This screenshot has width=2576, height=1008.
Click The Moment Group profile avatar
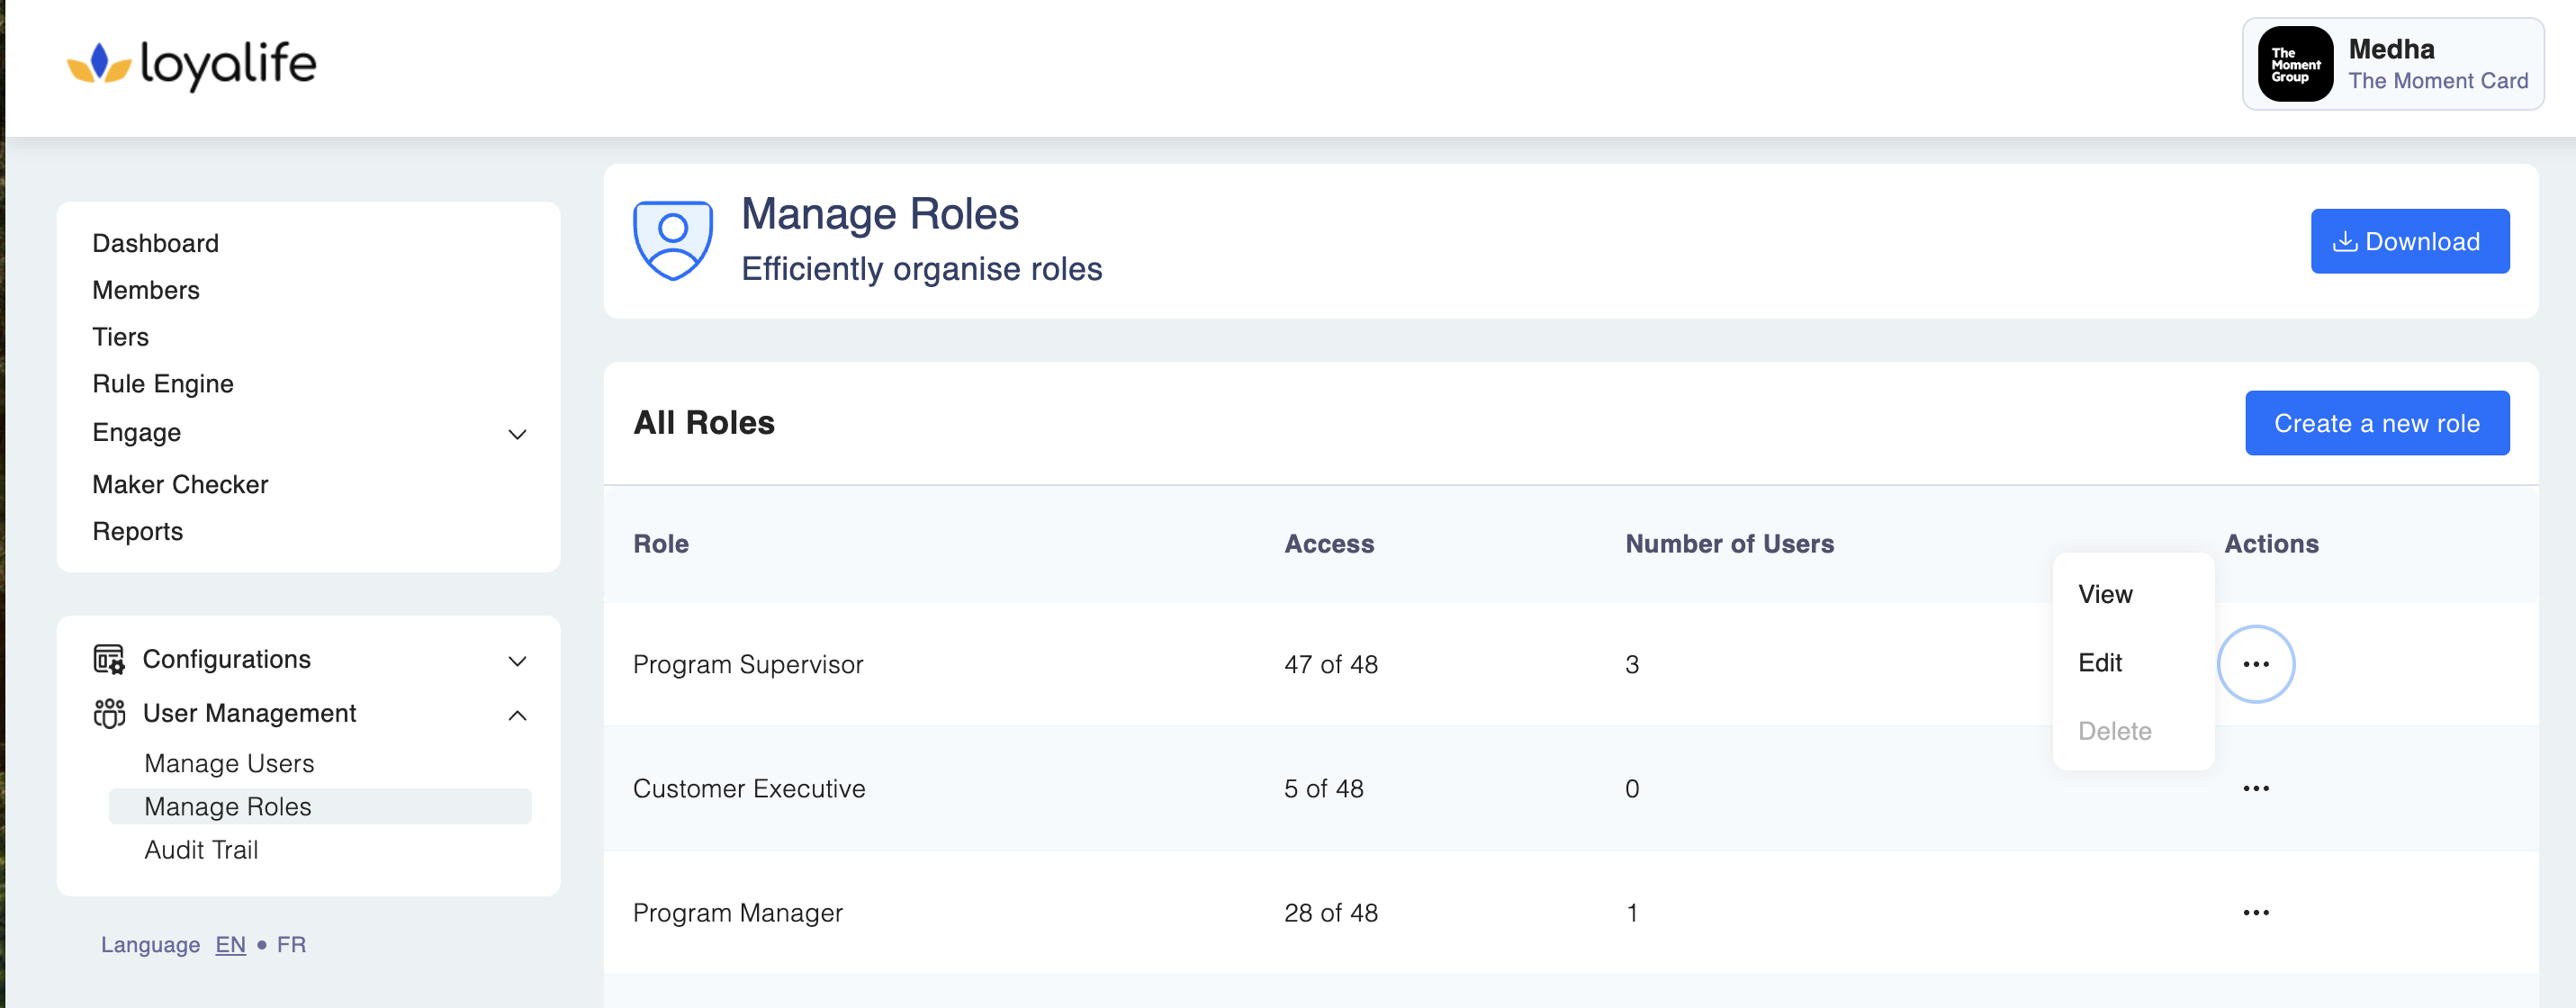pyautogui.click(x=2295, y=65)
